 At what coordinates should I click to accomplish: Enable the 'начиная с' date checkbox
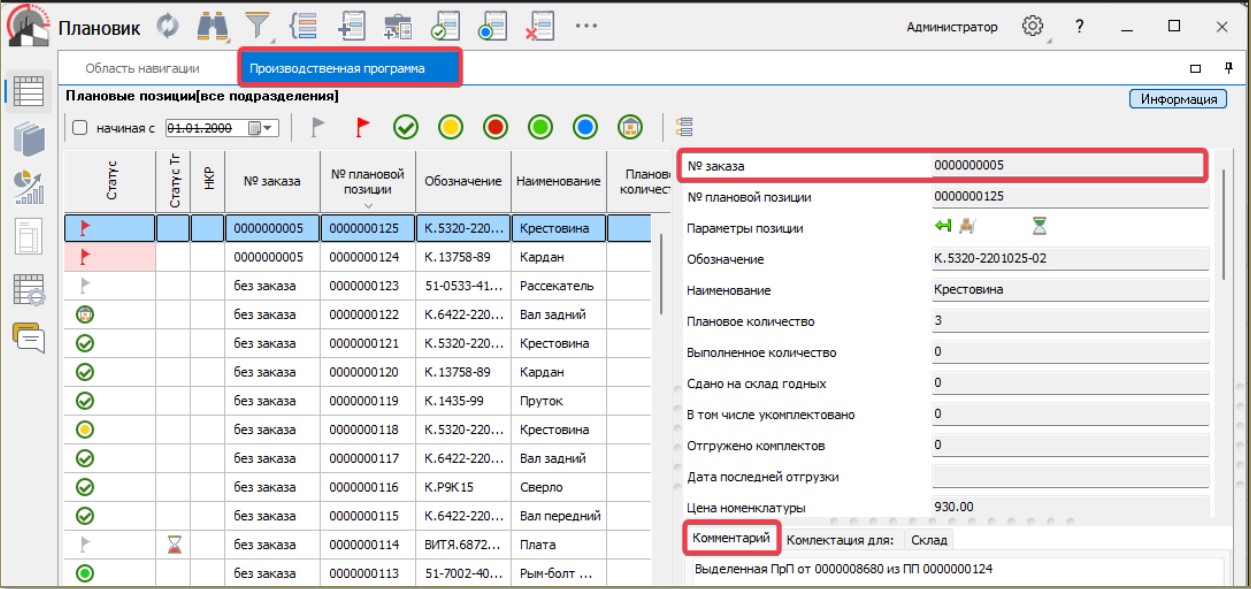(x=80, y=128)
